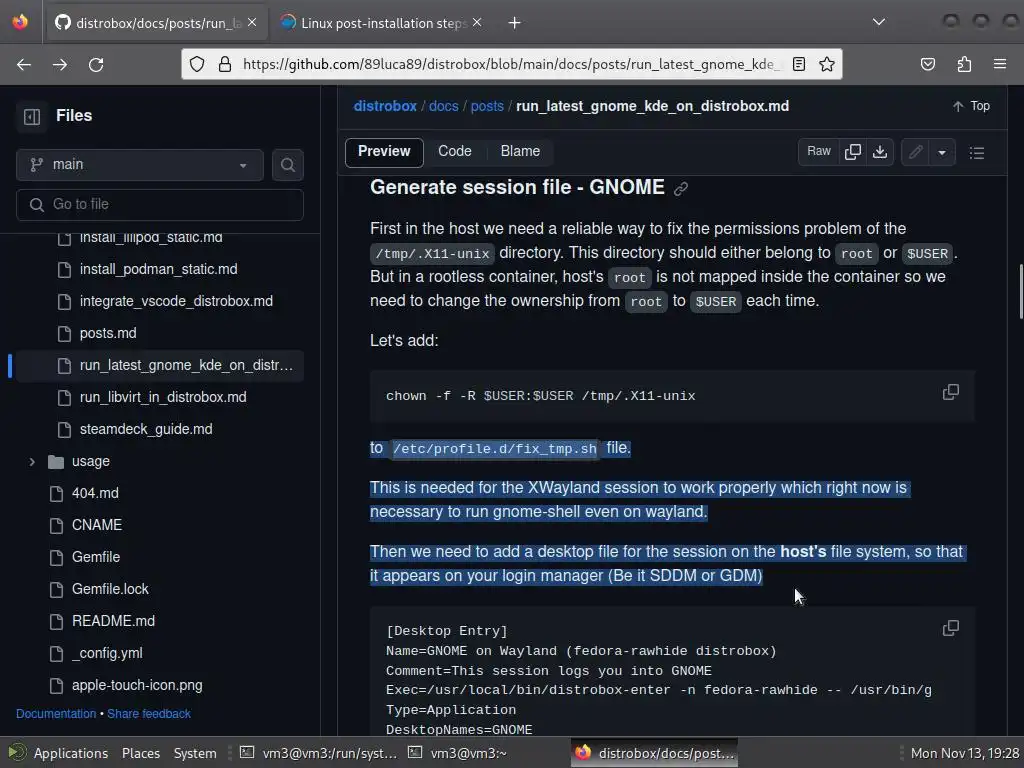Copy the chown command code block
The image size is (1024, 768).
pyautogui.click(x=951, y=392)
